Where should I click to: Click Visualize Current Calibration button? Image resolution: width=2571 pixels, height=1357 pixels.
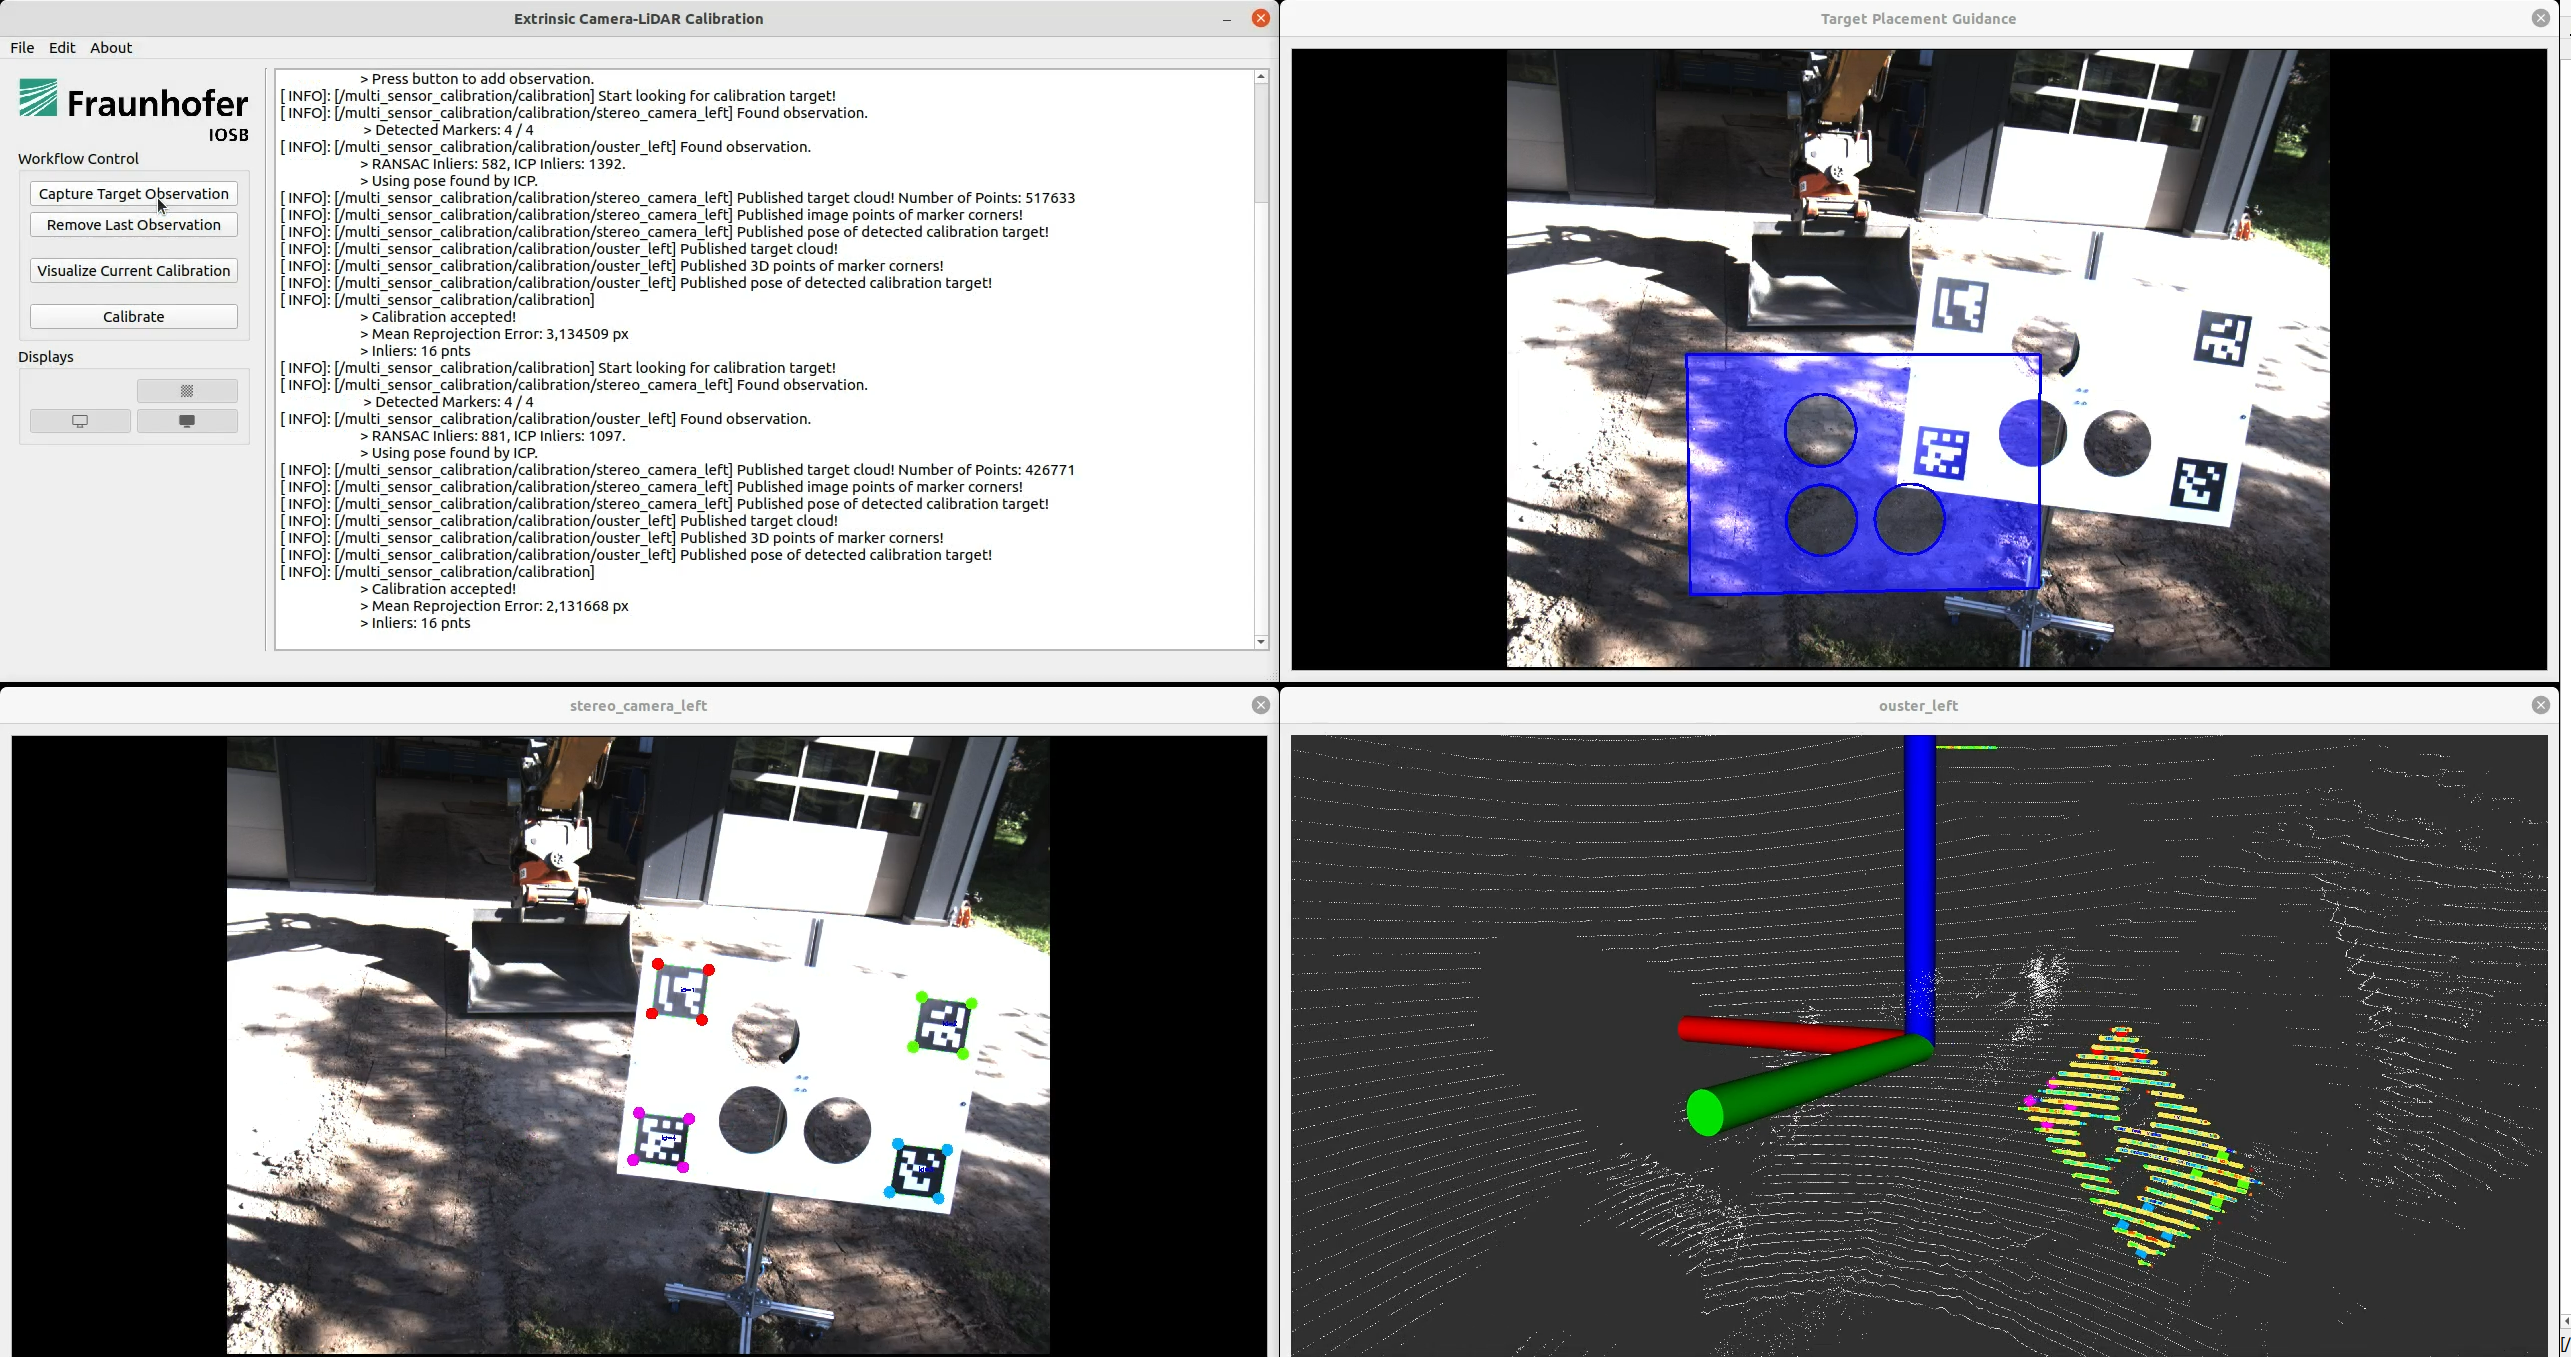pyautogui.click(x=134, y=271)
